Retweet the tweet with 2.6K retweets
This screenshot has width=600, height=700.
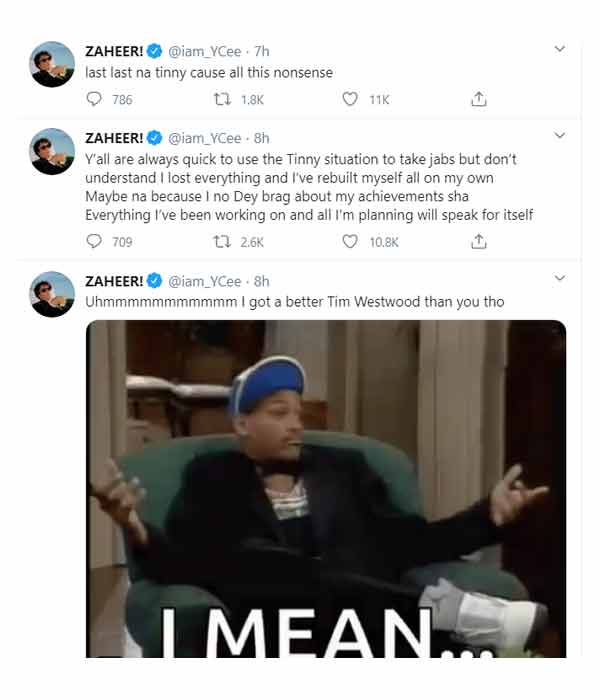222,242
